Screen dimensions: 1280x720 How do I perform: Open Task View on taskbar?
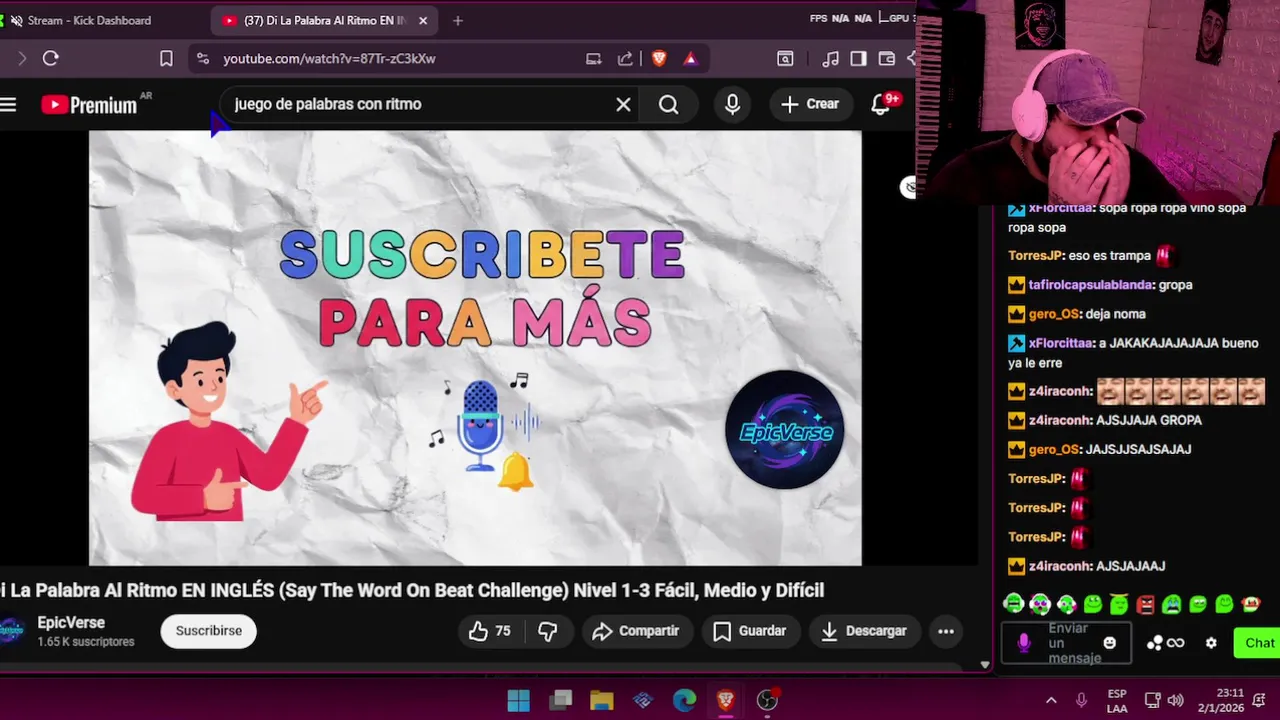[560, 700]
